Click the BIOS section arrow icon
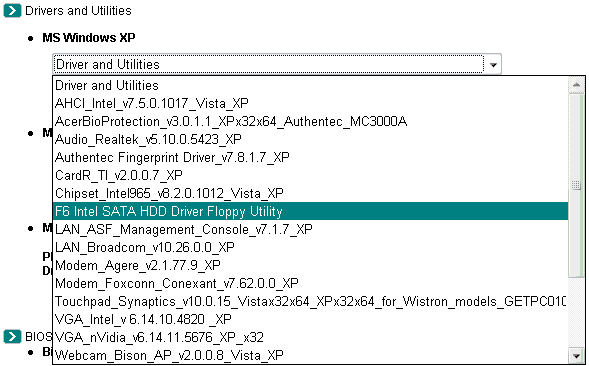Screen dimensions: 589x366 pos(12,336)
